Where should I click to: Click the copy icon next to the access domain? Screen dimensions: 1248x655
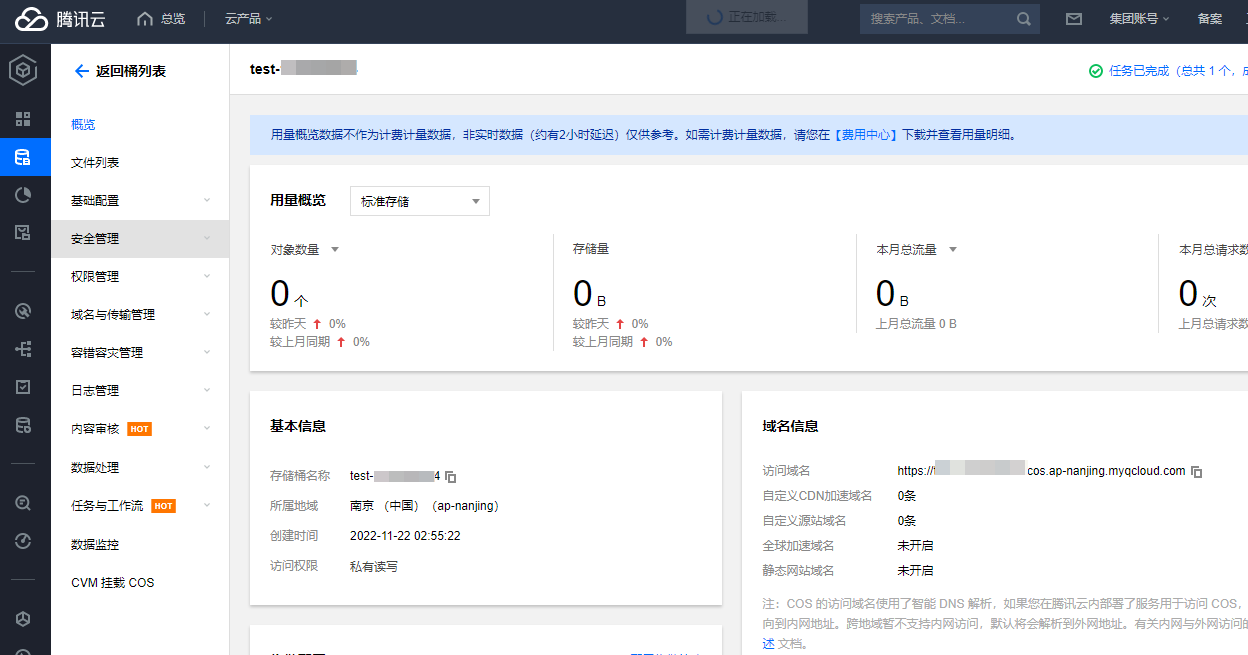1196,471
